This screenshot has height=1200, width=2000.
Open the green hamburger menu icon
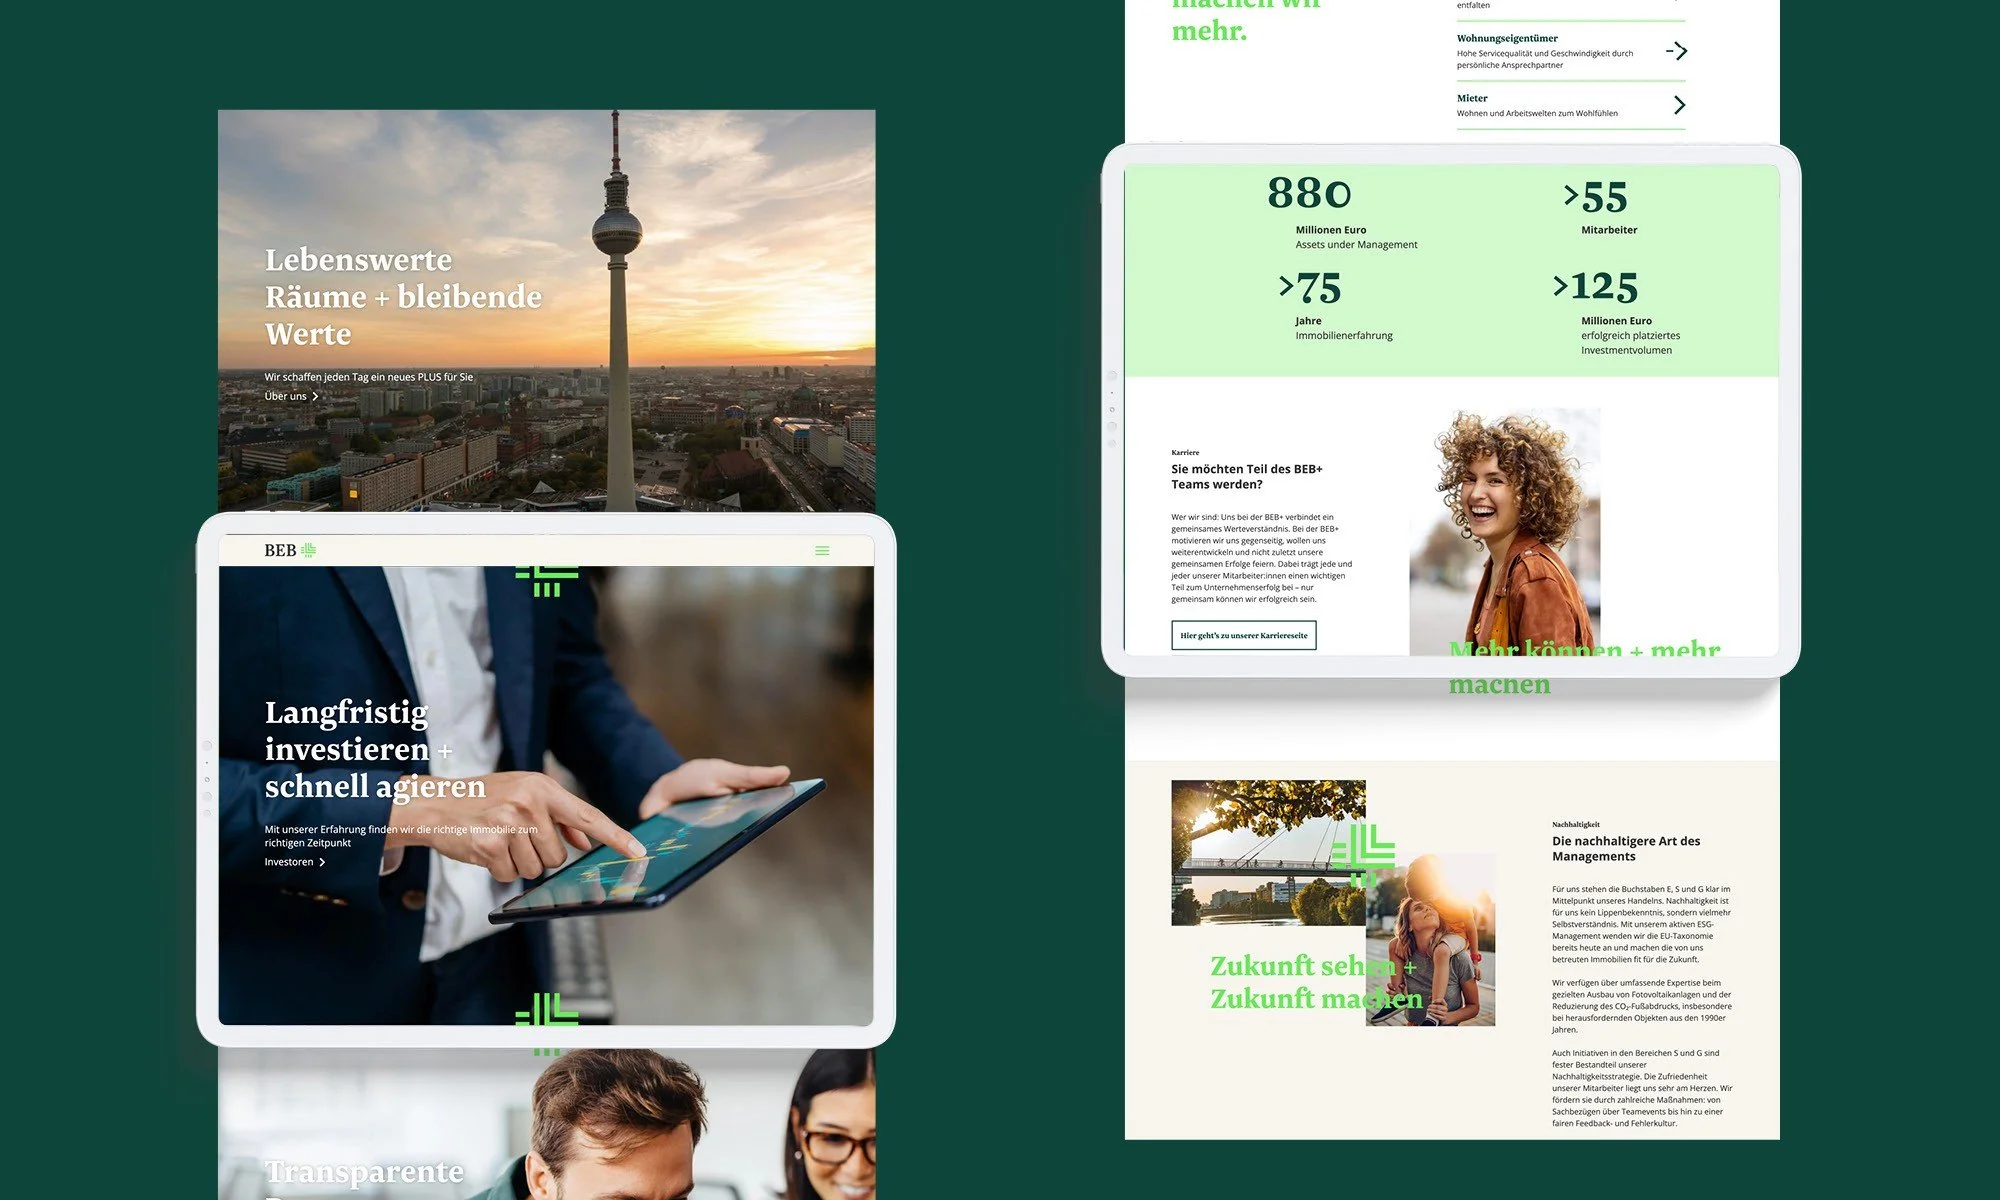(x=822, y=551)
